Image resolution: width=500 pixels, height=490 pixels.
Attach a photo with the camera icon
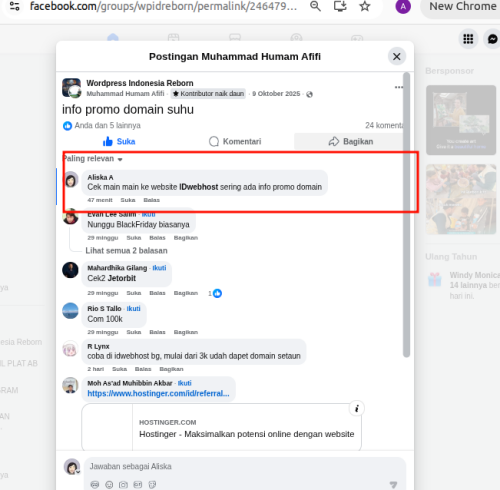[x=123, y=484]
